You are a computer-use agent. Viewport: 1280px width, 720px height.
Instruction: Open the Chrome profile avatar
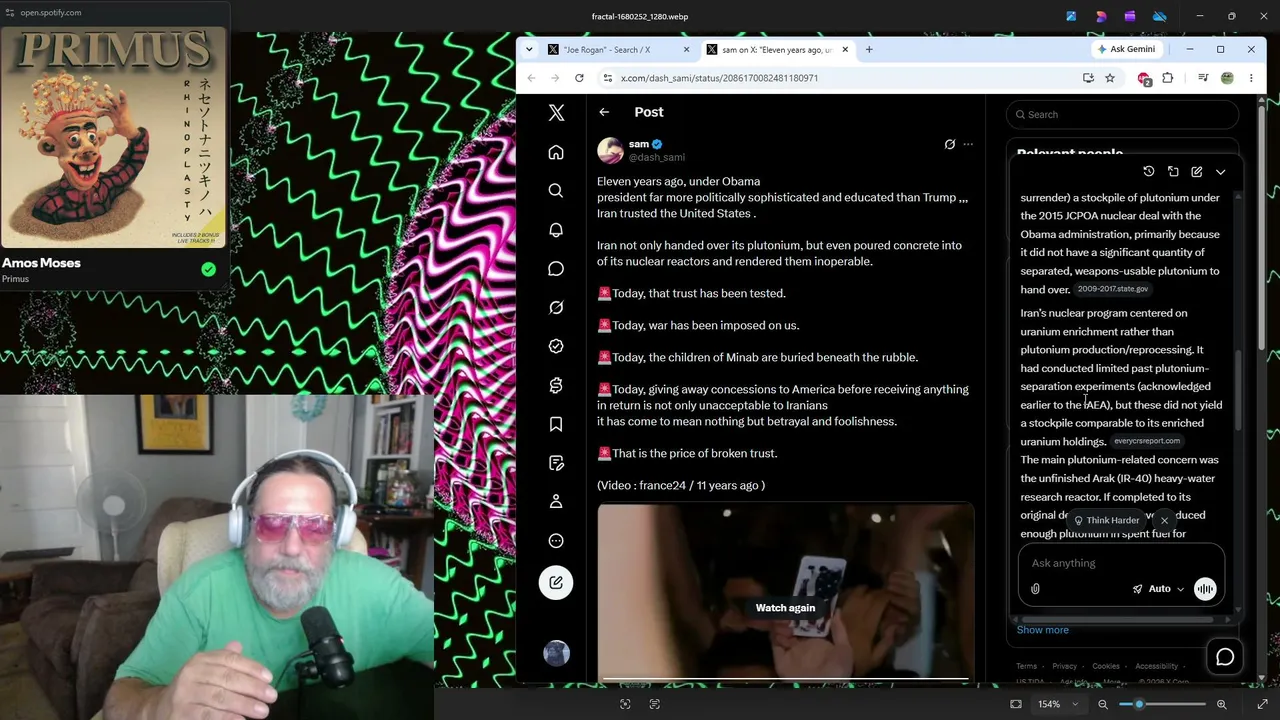tap(1227, 78)
